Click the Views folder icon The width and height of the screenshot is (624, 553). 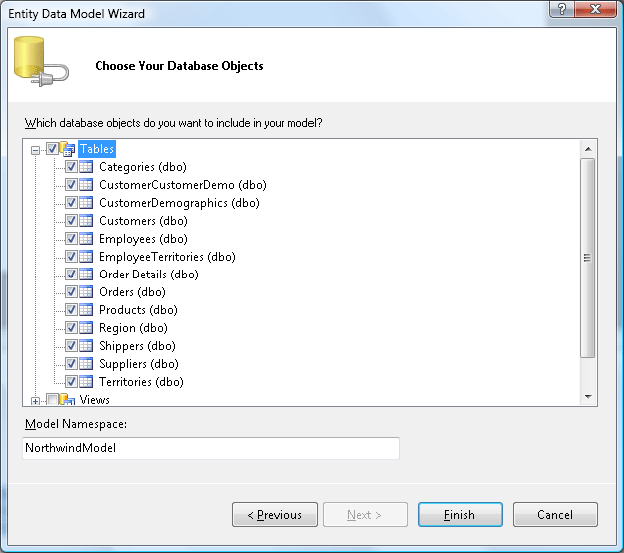click(x=67, y=399)
